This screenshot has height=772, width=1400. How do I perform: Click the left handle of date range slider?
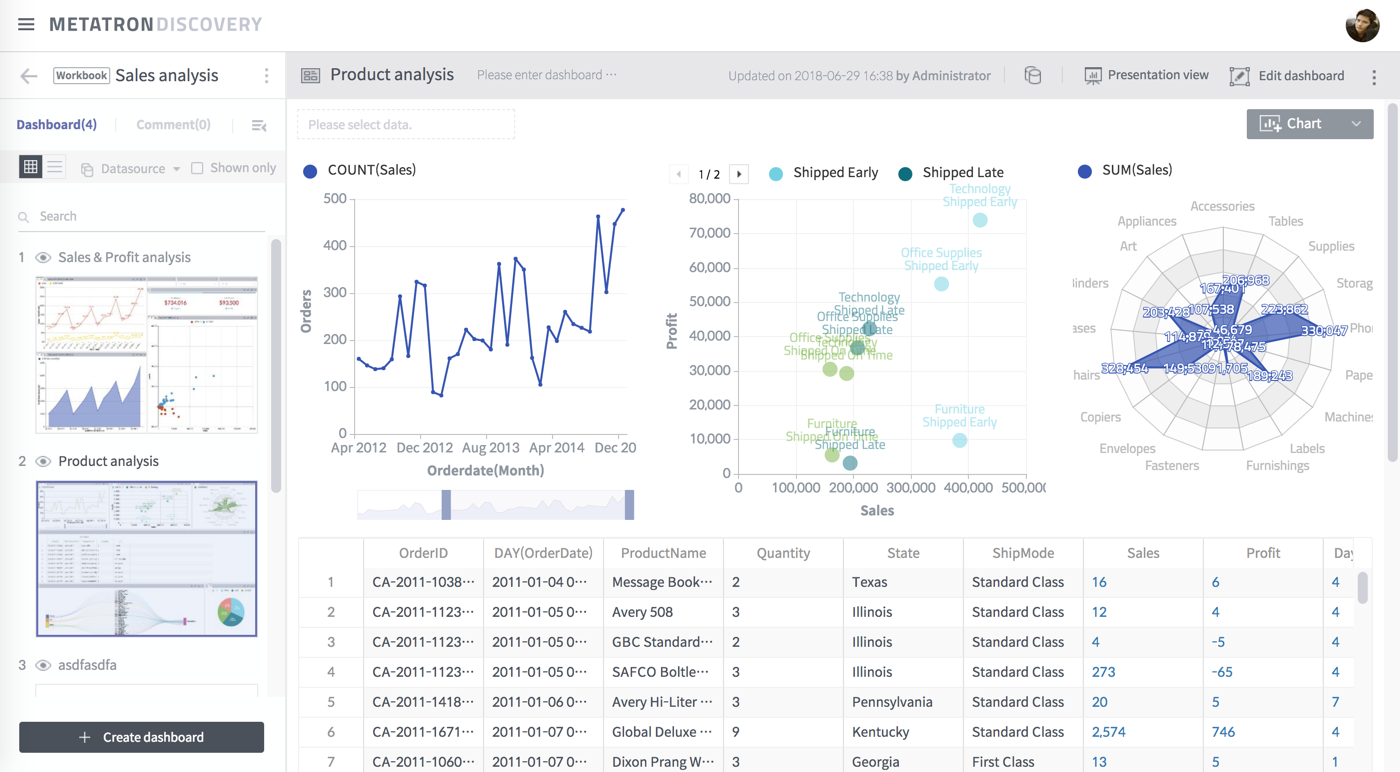pos(446,505)
